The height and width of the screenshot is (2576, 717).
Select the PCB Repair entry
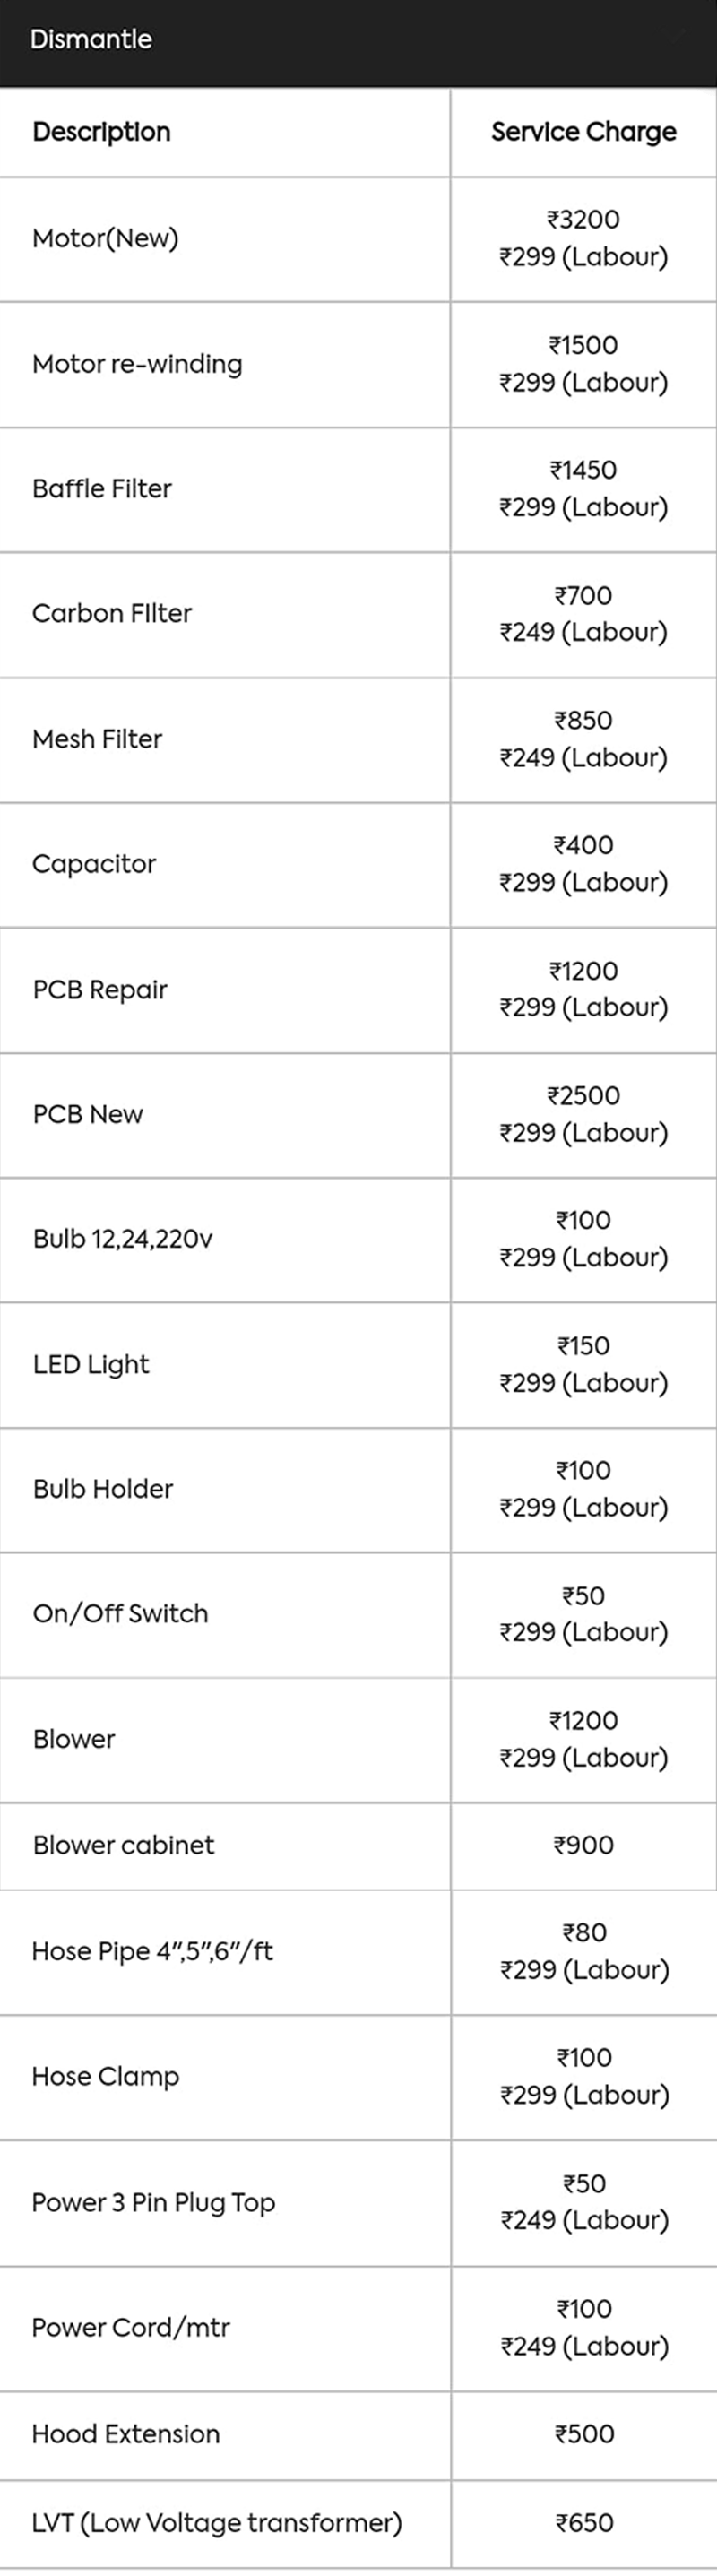100,990
